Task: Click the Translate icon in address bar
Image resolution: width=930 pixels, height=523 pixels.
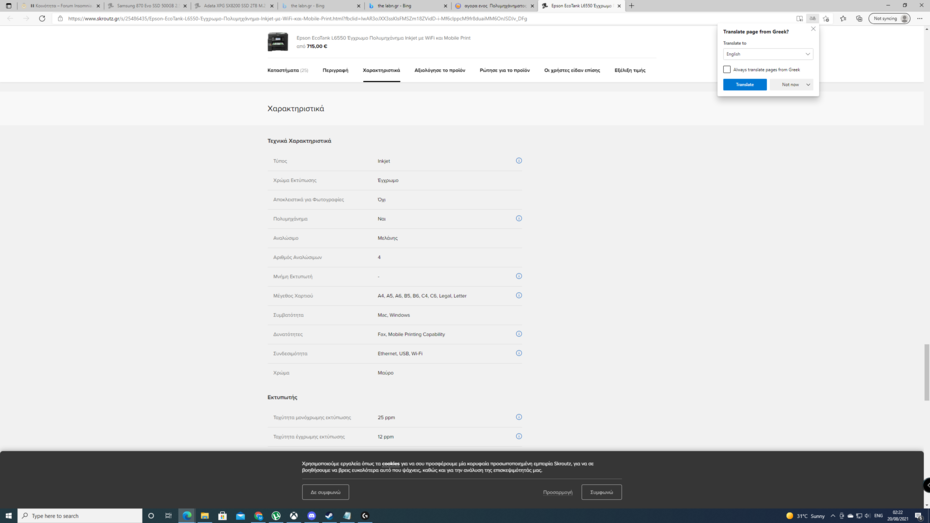Action: pos(813,18)
